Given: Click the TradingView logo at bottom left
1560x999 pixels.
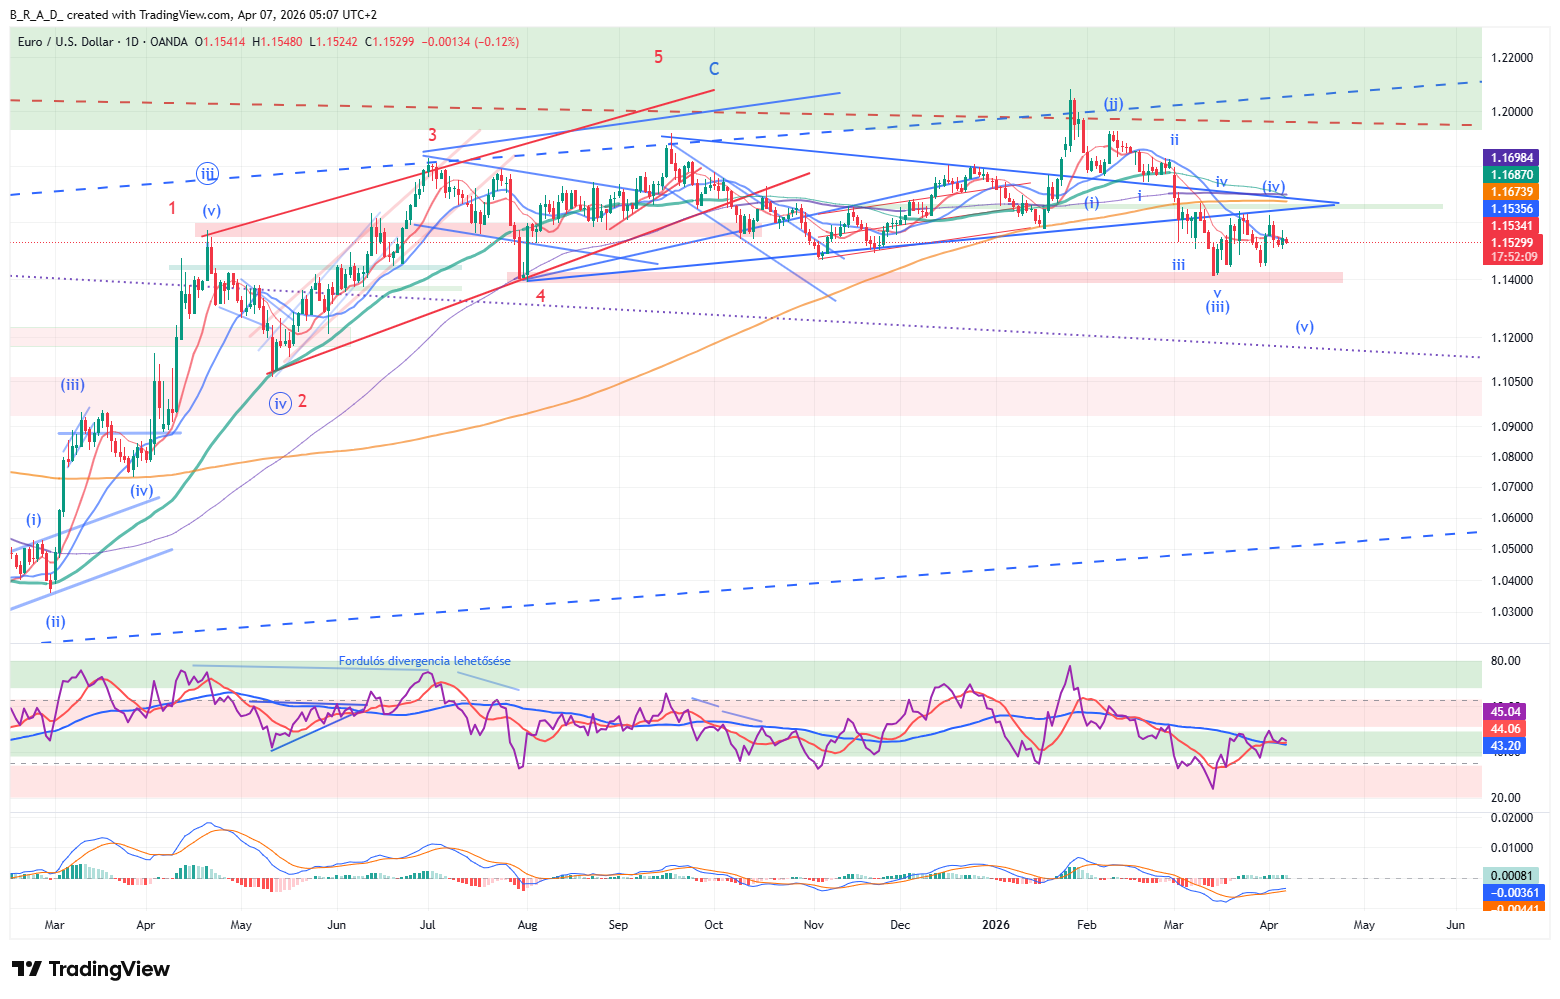Looking at the screenshot, I should (91, 969).
